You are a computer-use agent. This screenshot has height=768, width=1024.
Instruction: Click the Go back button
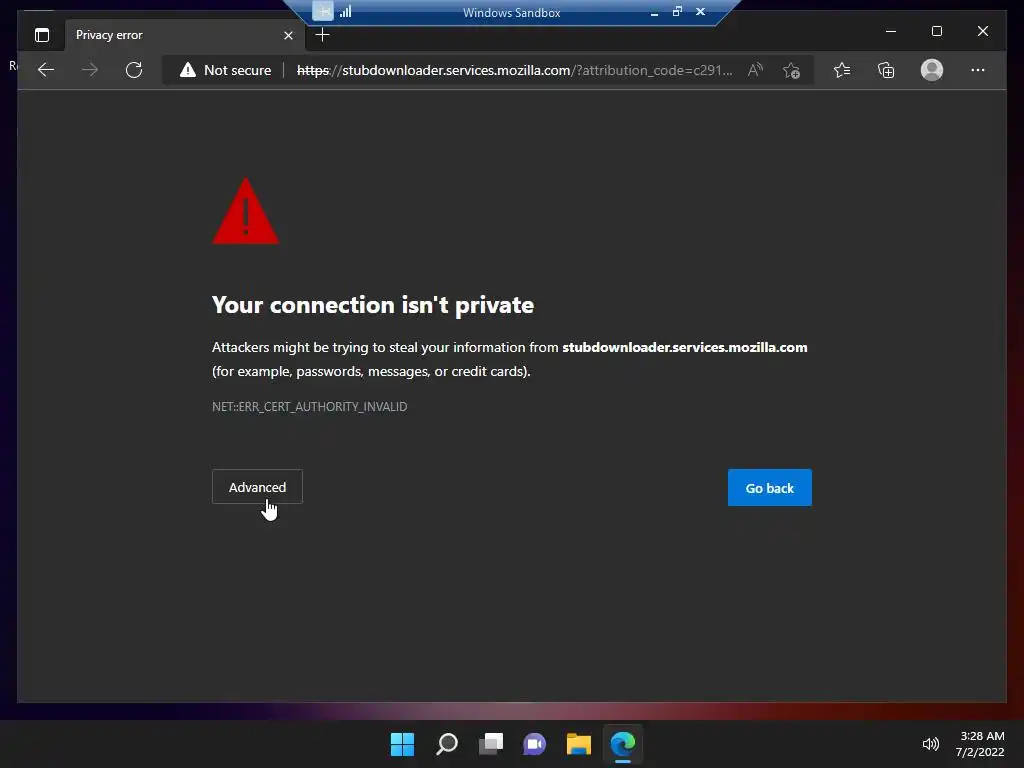769,487
